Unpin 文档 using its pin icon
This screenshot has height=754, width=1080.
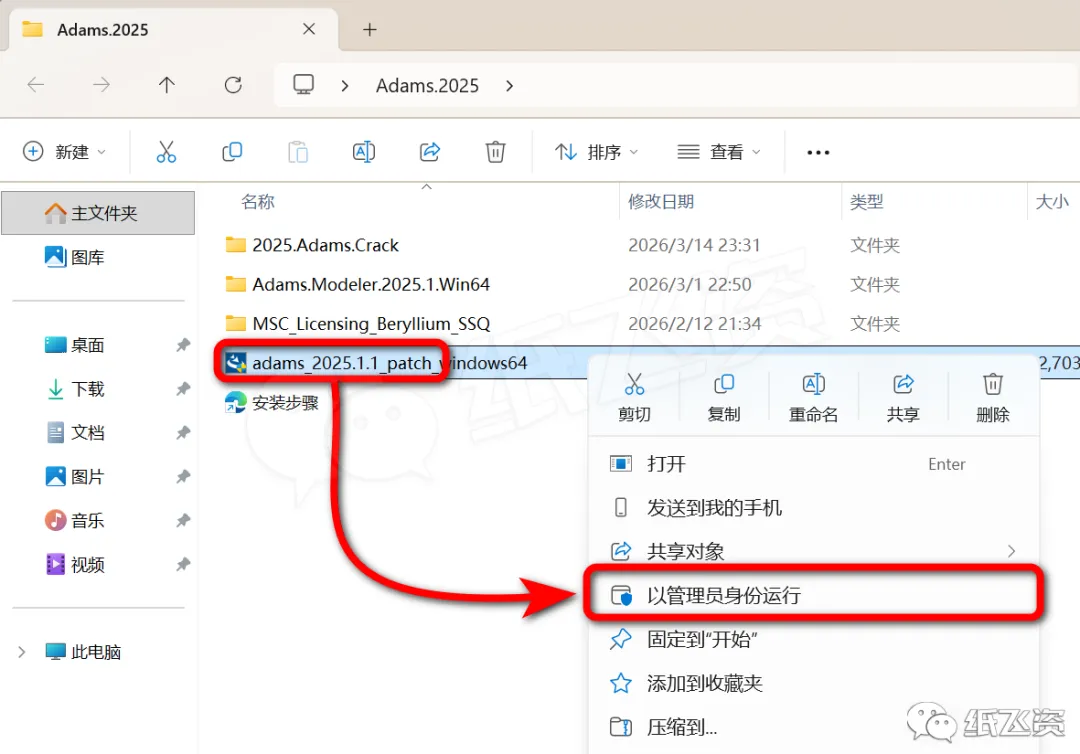[x=183, y=432]
